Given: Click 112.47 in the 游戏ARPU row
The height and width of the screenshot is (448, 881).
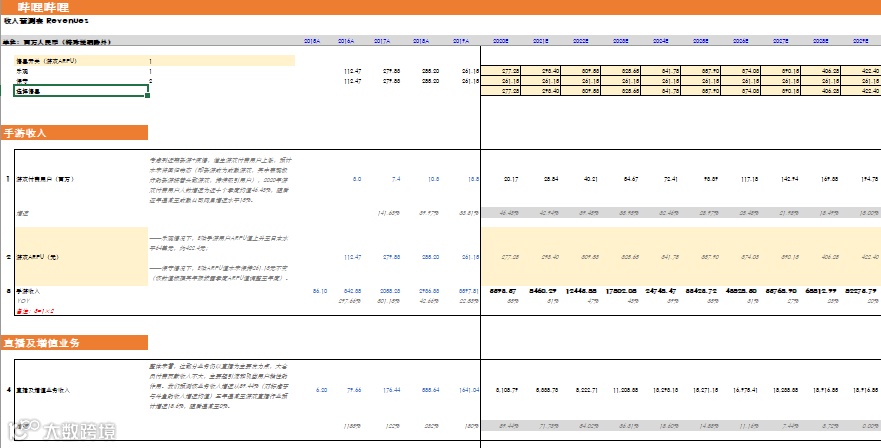Looking at the screenshot, I should [x=352, y=257].
